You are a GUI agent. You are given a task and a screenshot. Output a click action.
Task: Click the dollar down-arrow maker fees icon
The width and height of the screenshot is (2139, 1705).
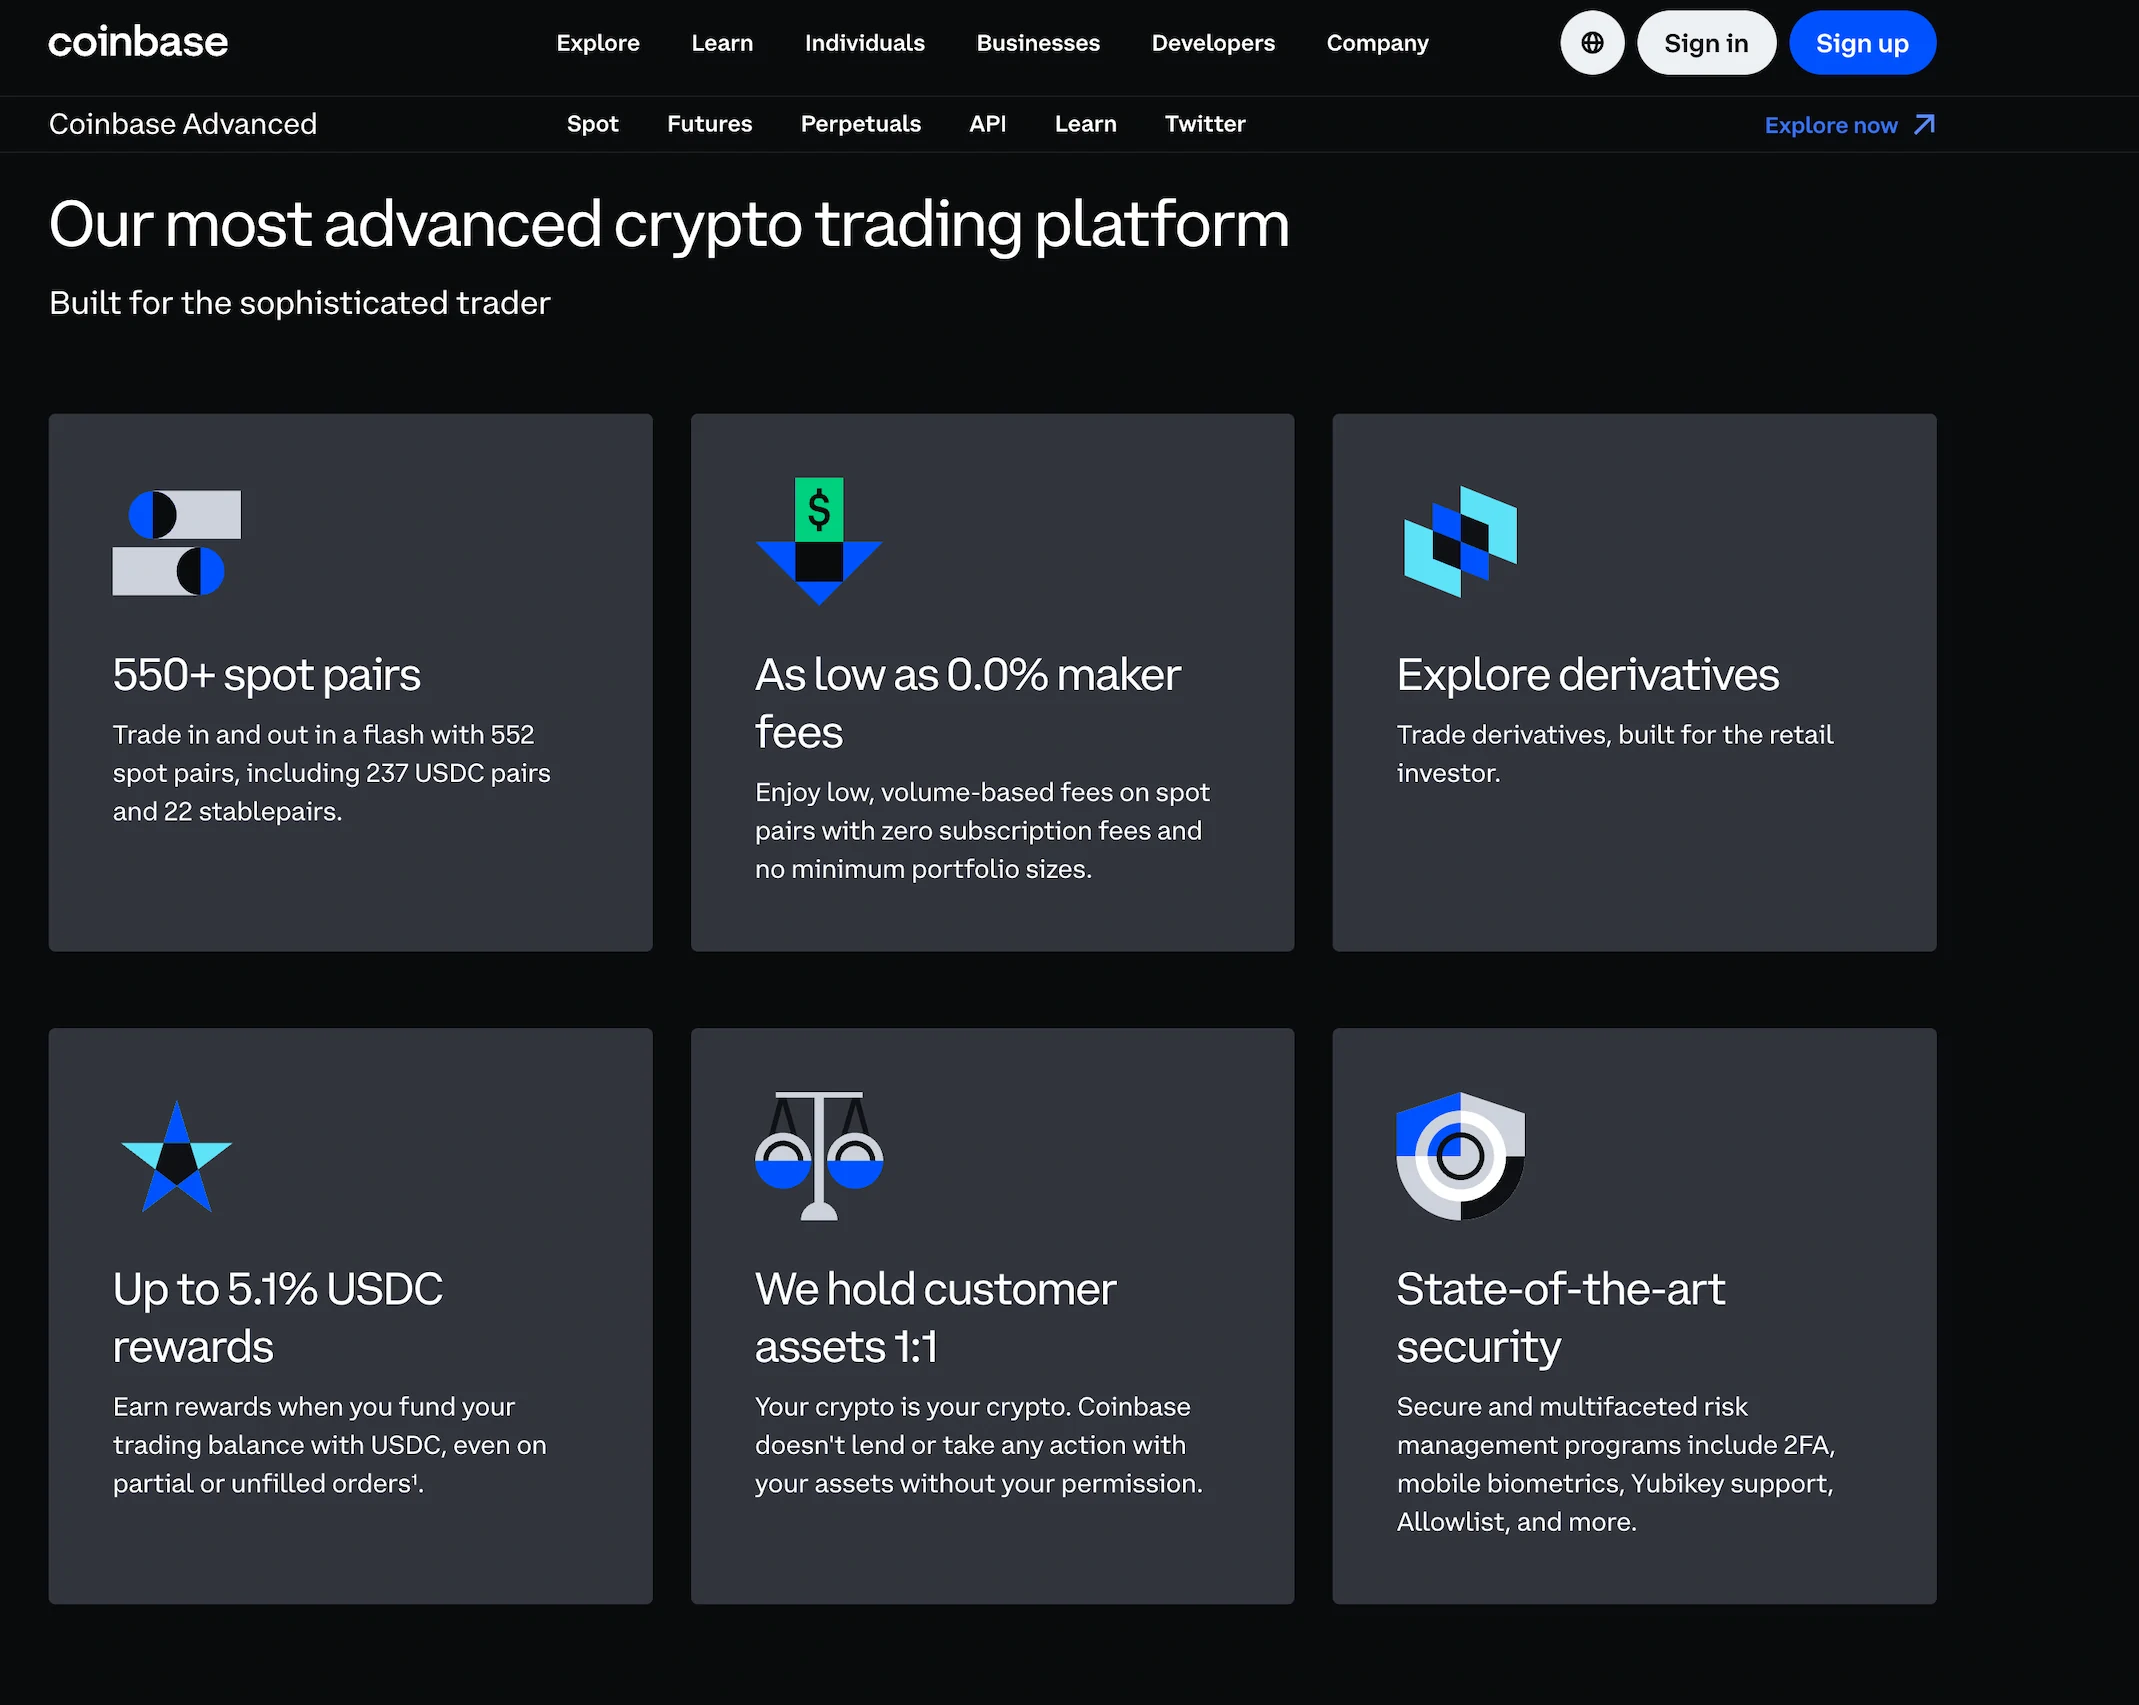pos(818,541)
